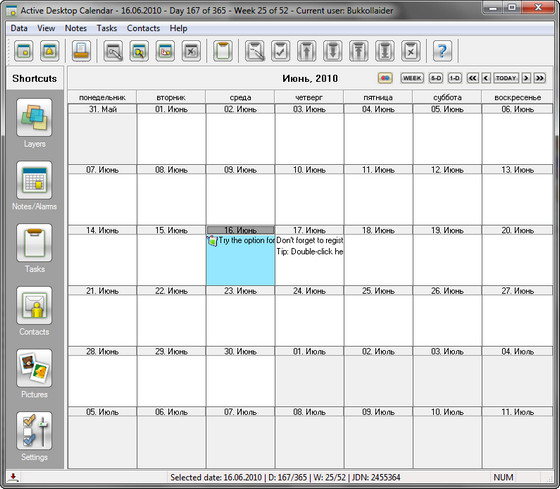Image resolution: width=560 pixels, height=489 pixels.
Task: Click the move task to bottom icon
Action: pos(385,51)
